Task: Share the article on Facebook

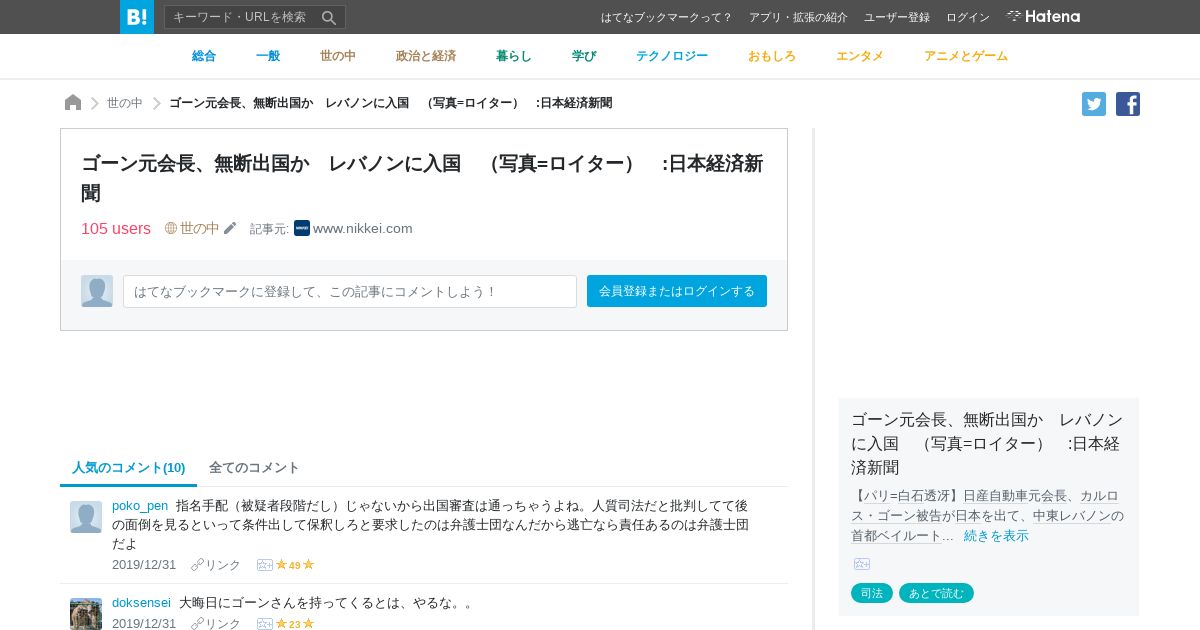Action: pos(1128,104)
